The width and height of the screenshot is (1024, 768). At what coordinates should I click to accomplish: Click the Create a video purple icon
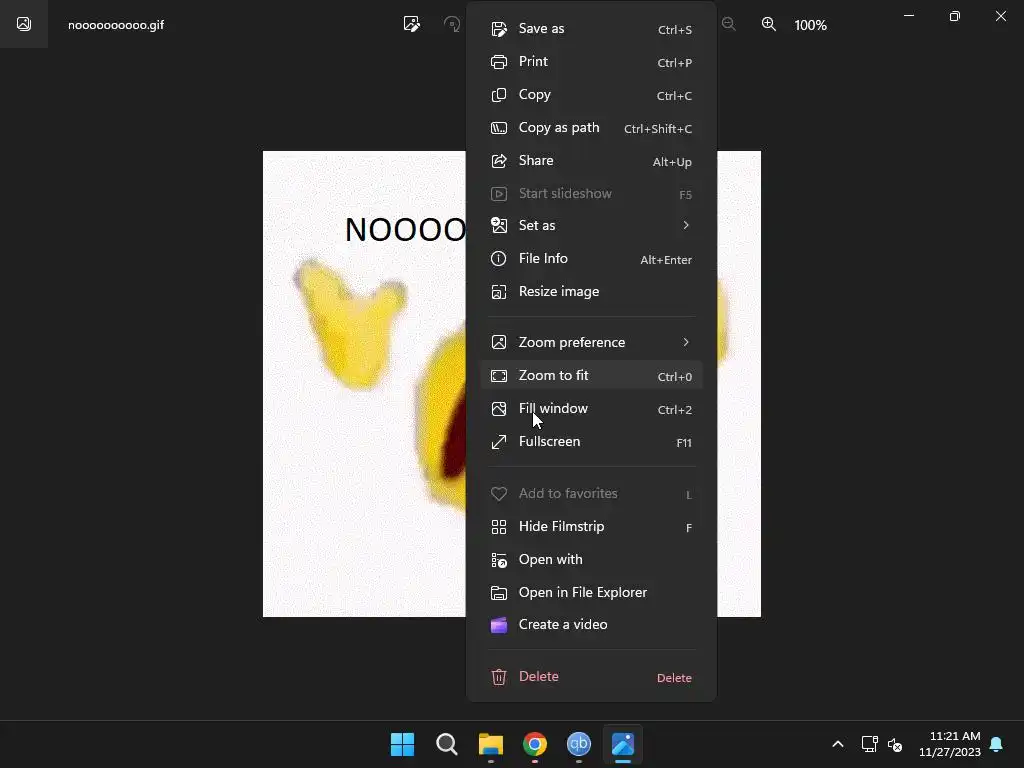pos(499,625)
